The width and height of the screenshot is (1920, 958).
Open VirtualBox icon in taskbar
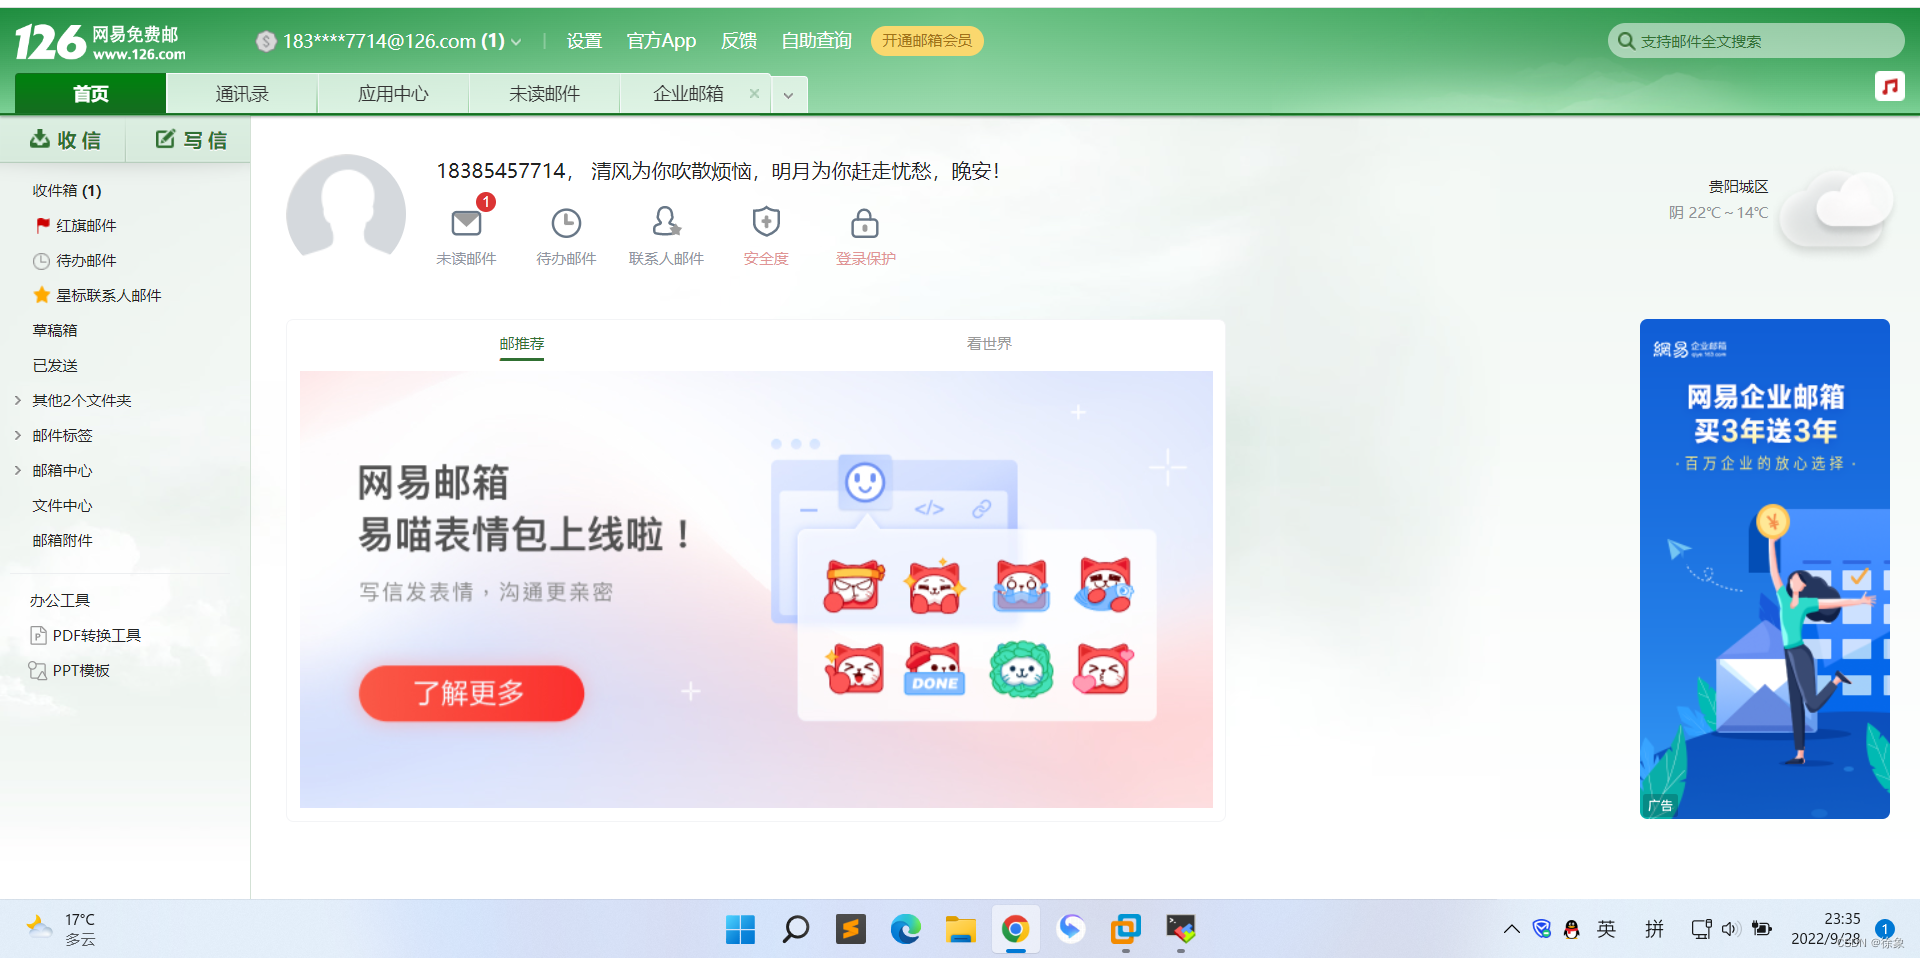(x=1126, y=929)
